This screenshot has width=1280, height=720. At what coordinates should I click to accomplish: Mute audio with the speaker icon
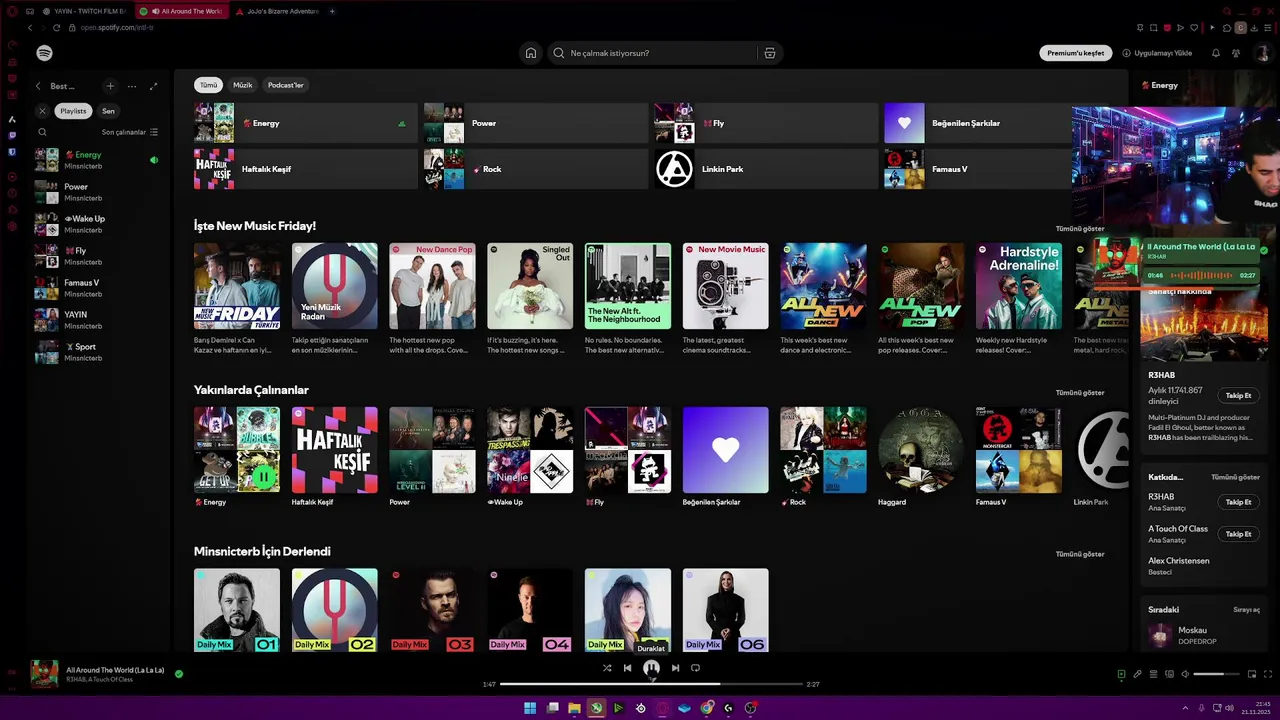(1185, 674)
